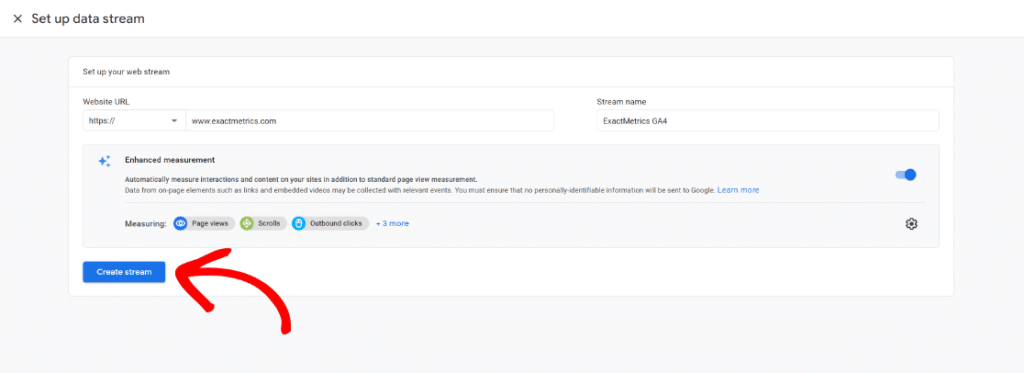Screen dimensions: 1024x373
Task: Disable the Enhanced measurement toggle
Action: pyautogui.click(x=906, y=175)
